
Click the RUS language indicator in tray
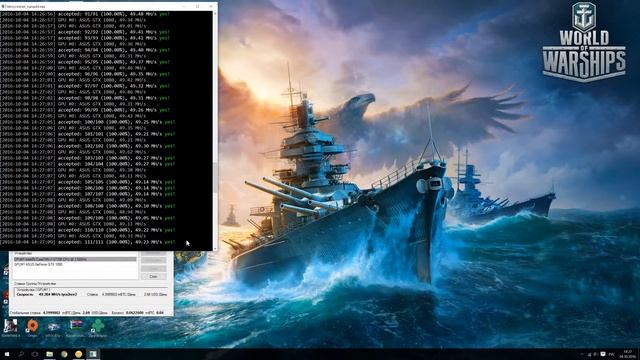pyautogui.click(x=611, y=354)
